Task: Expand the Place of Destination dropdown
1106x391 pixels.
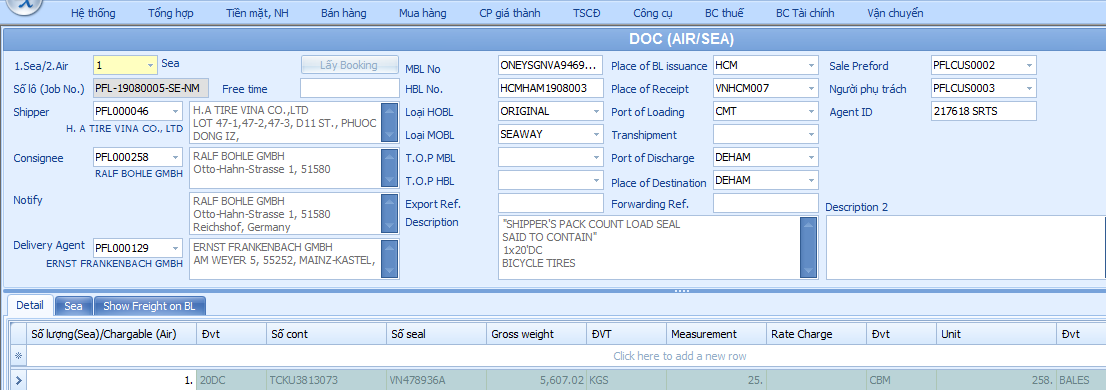Action: point(812,180)
